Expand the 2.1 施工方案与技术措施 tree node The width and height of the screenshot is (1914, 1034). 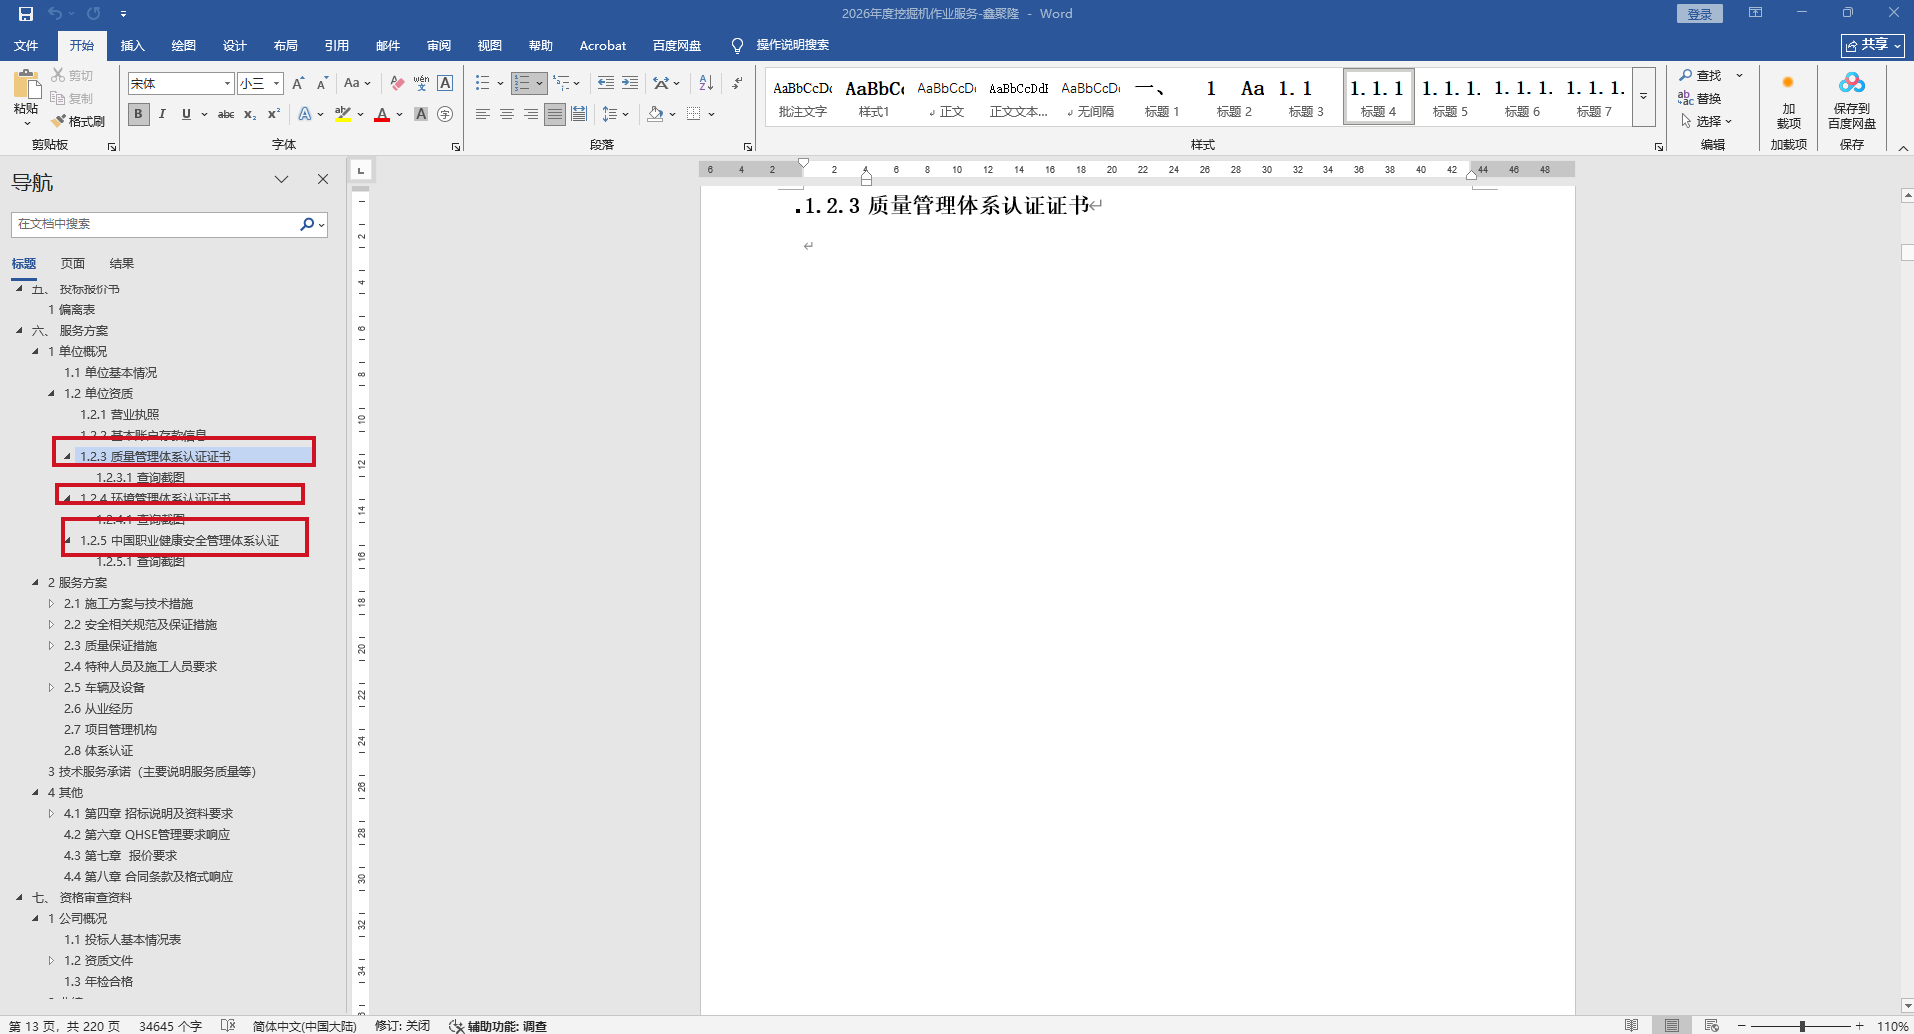coord(52,603)
